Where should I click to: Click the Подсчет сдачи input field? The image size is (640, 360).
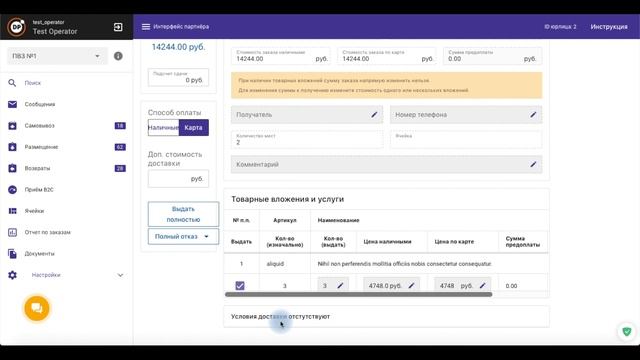[178, 77]
